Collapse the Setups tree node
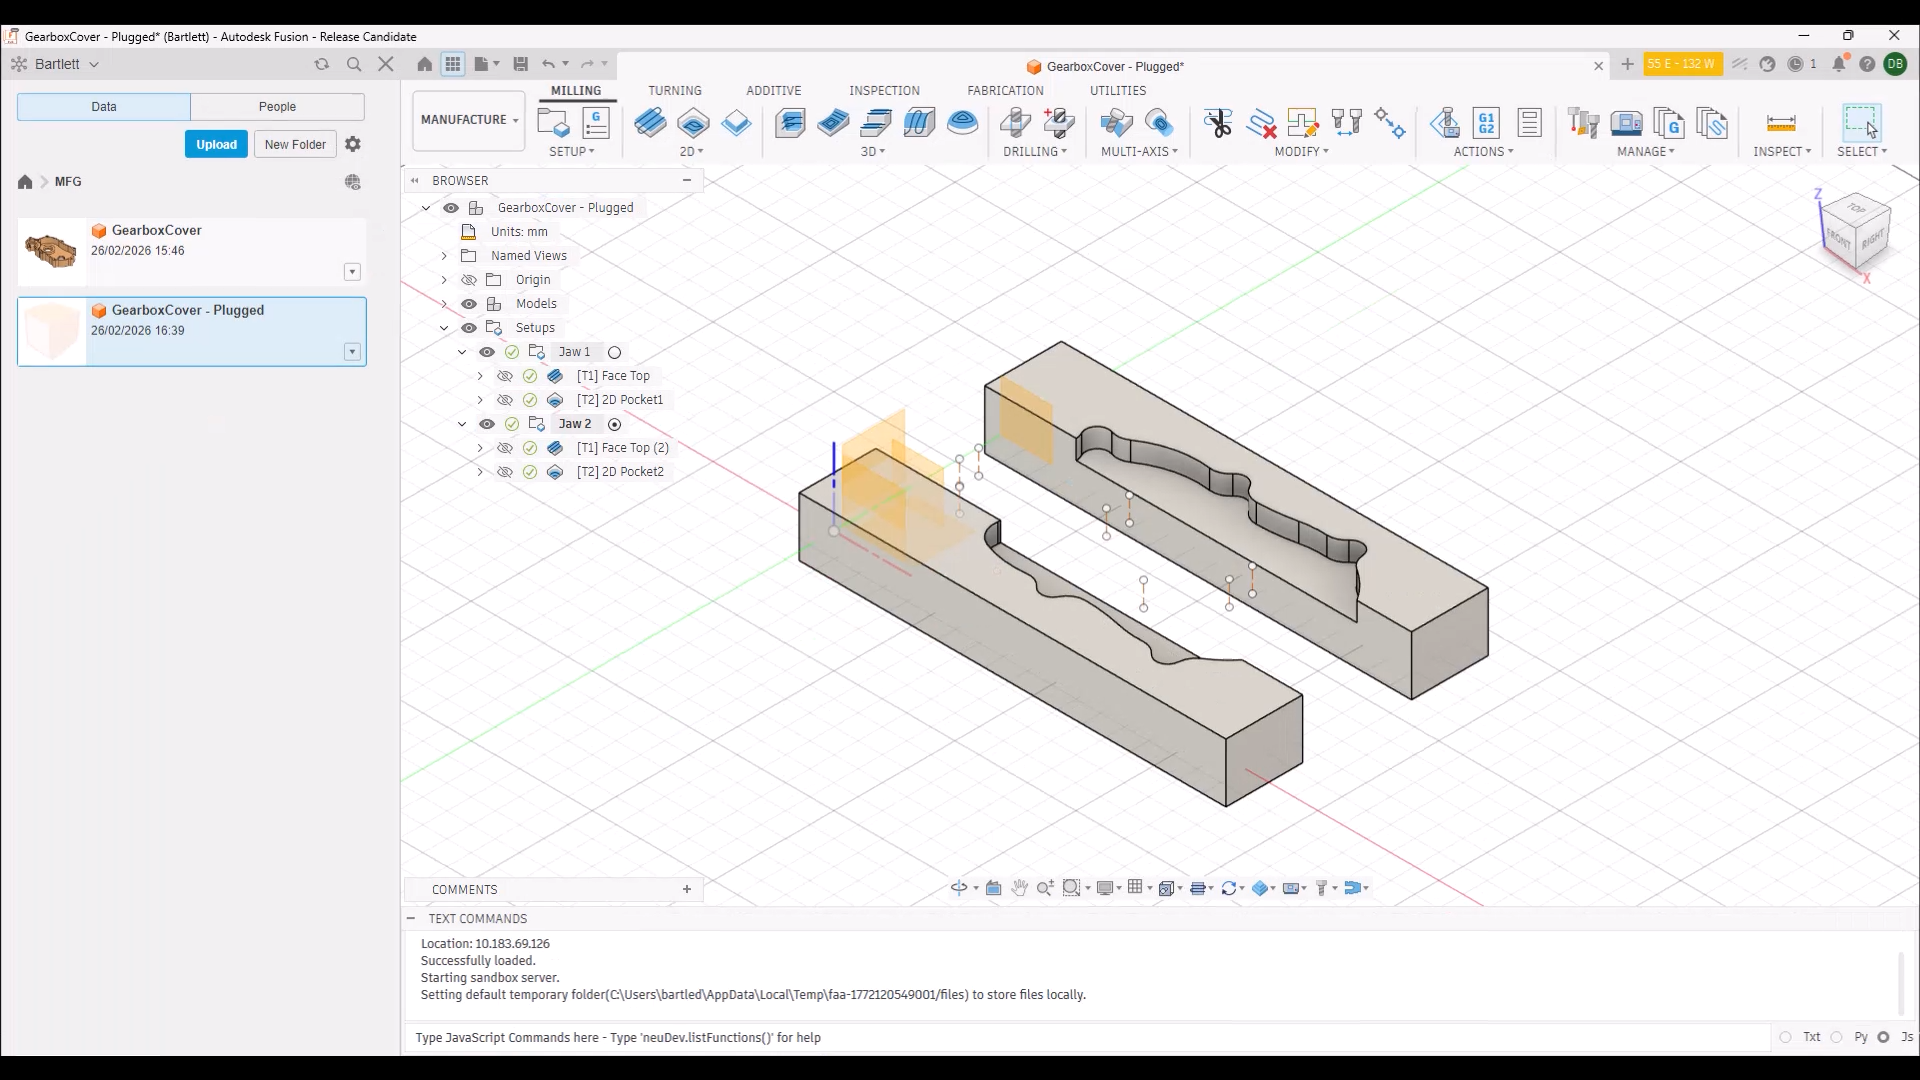This screenshot has height=1080, width=1920. point(445,328)
